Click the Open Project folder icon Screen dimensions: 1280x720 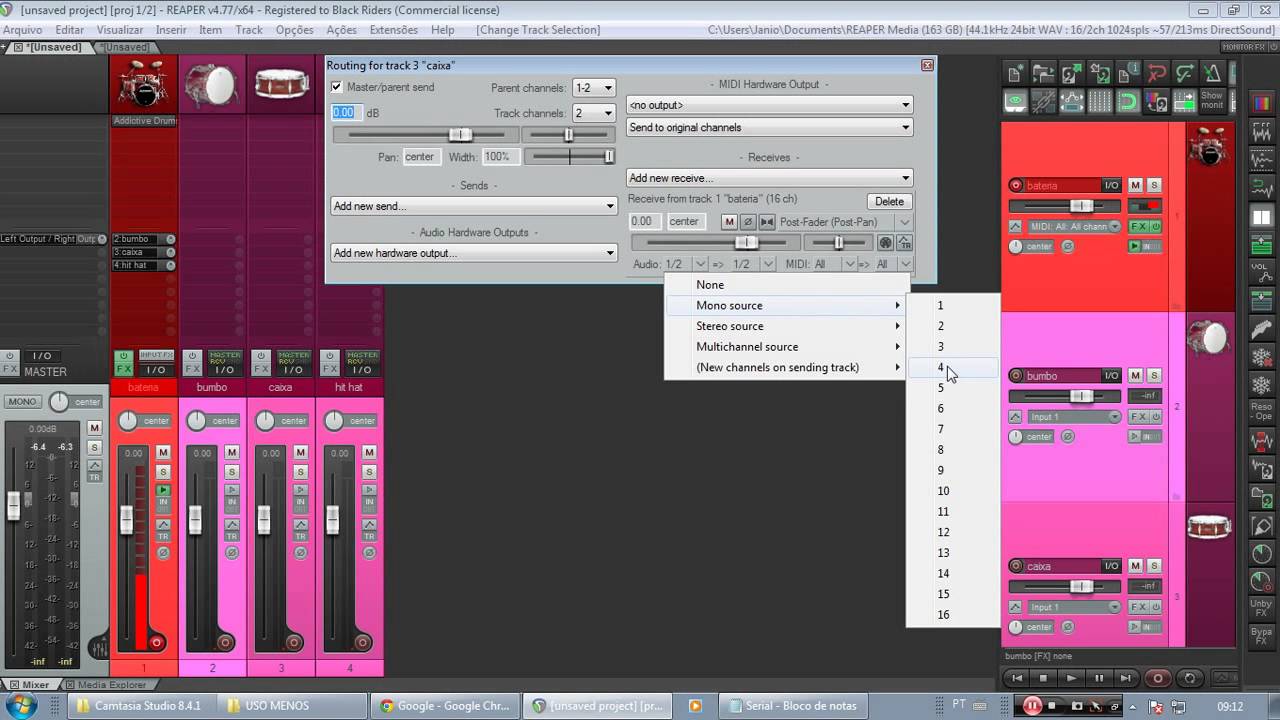(x=1043, y=74)
